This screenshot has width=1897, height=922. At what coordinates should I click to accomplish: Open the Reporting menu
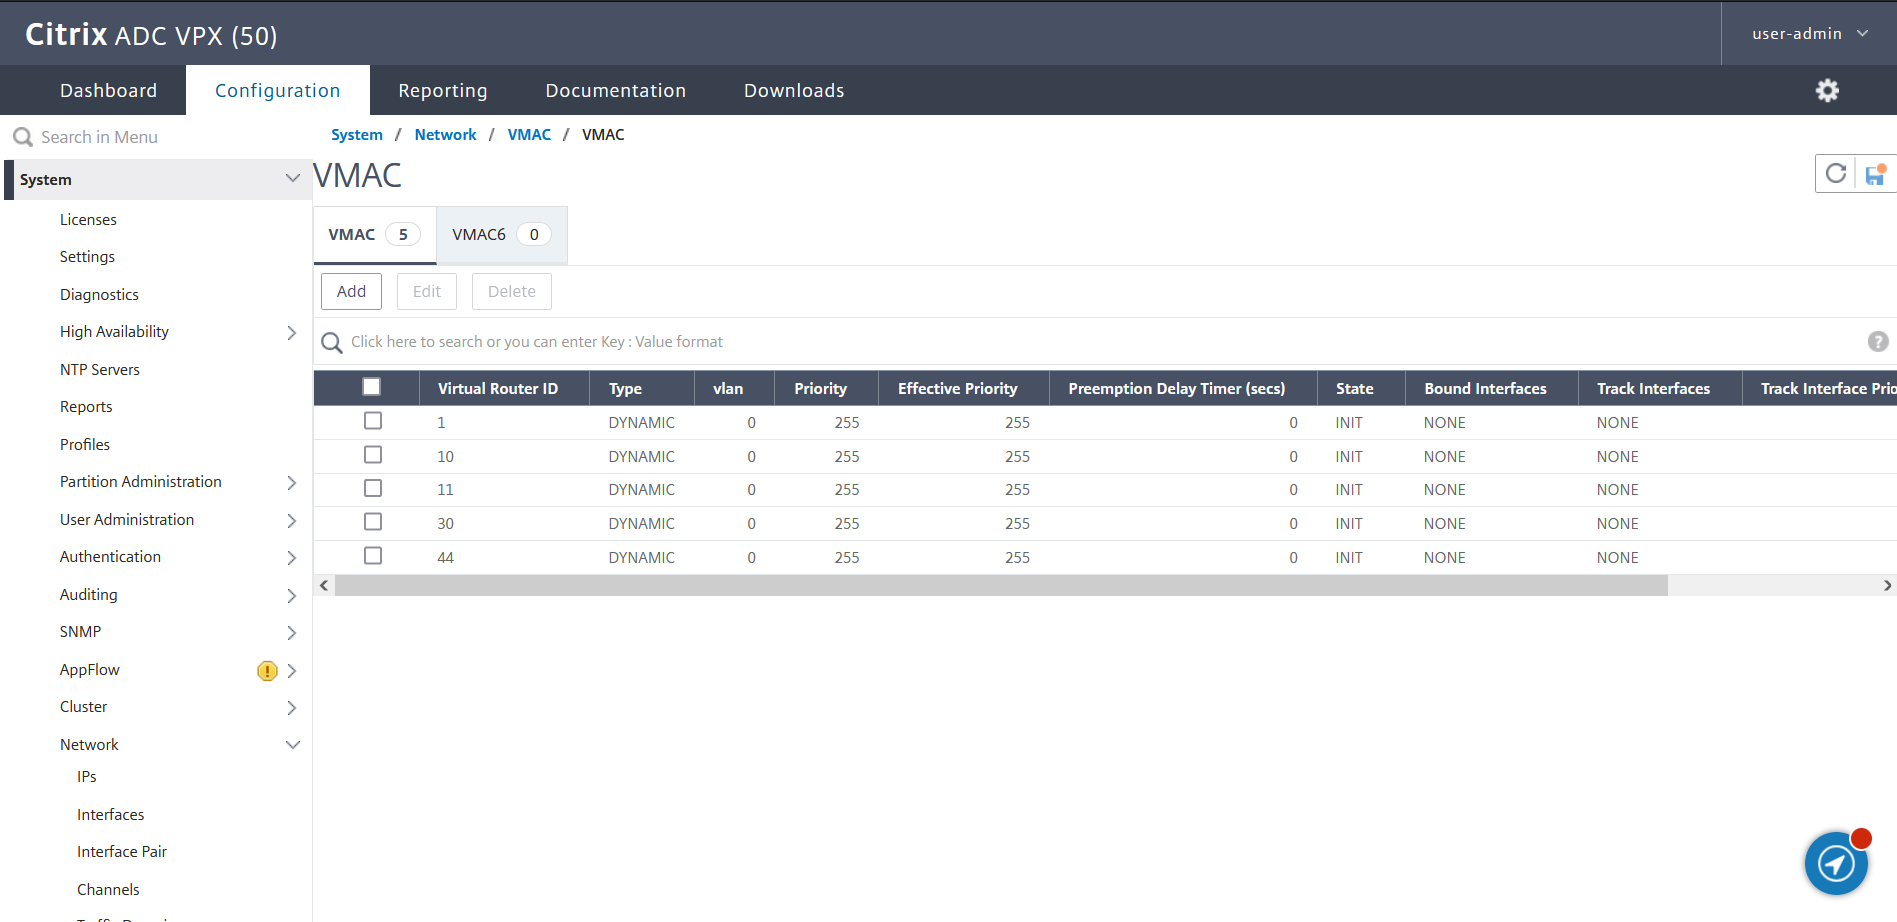pos(443,90)
